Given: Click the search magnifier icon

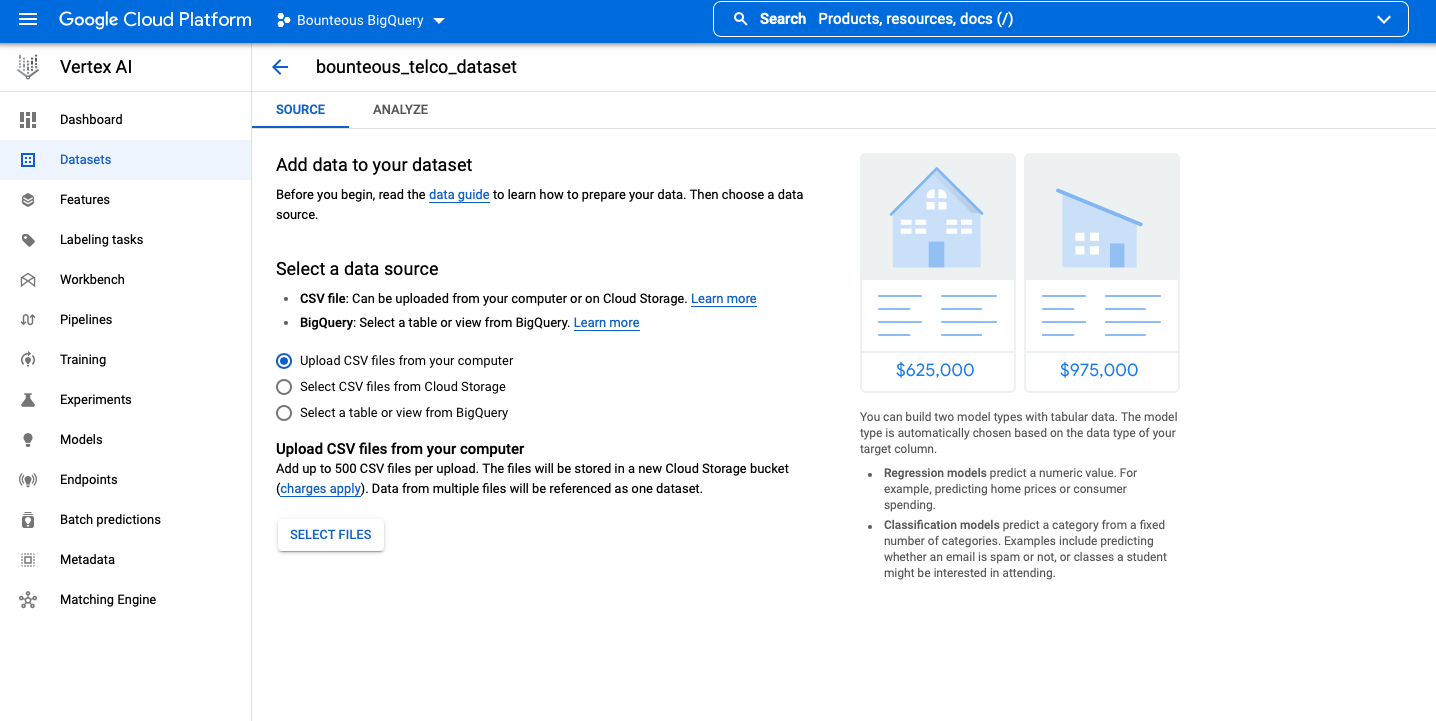Looking at the screenshot, I should click(741, 19).
